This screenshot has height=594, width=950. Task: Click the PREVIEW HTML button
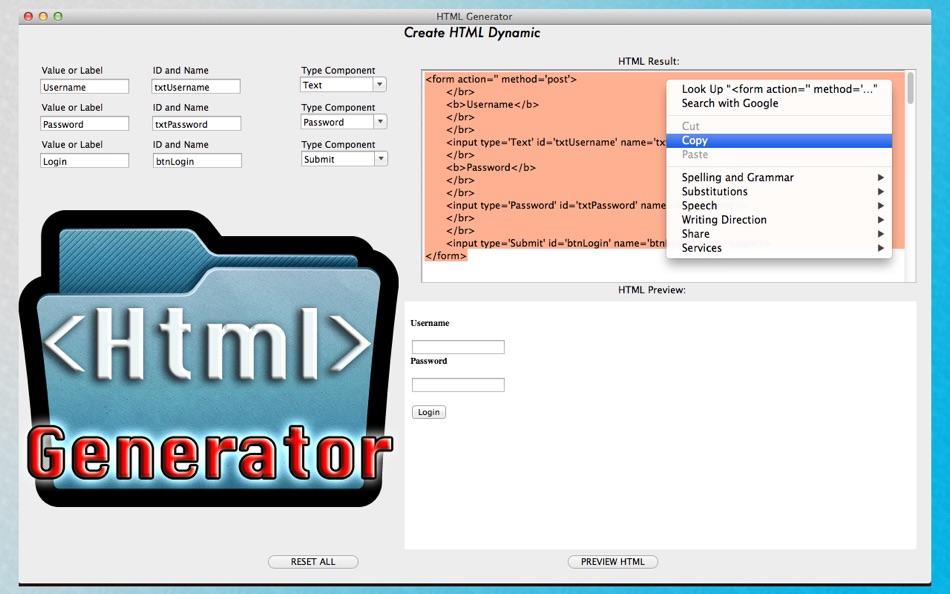coord(613,562)
